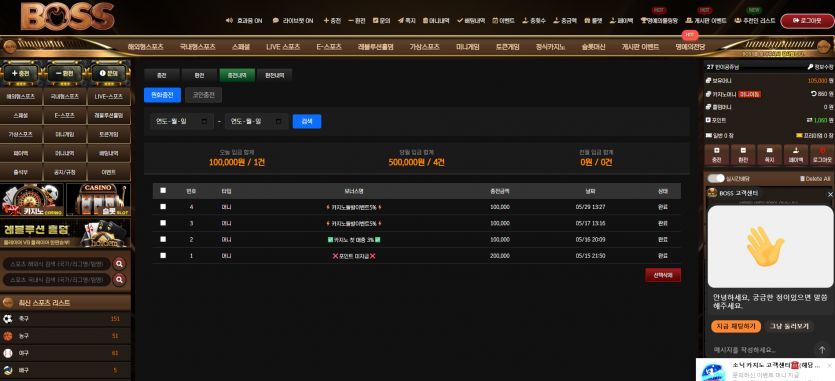Expand 축구 in the sports list
The width and height of the screenshot is (835, 381).
point(66,319)
